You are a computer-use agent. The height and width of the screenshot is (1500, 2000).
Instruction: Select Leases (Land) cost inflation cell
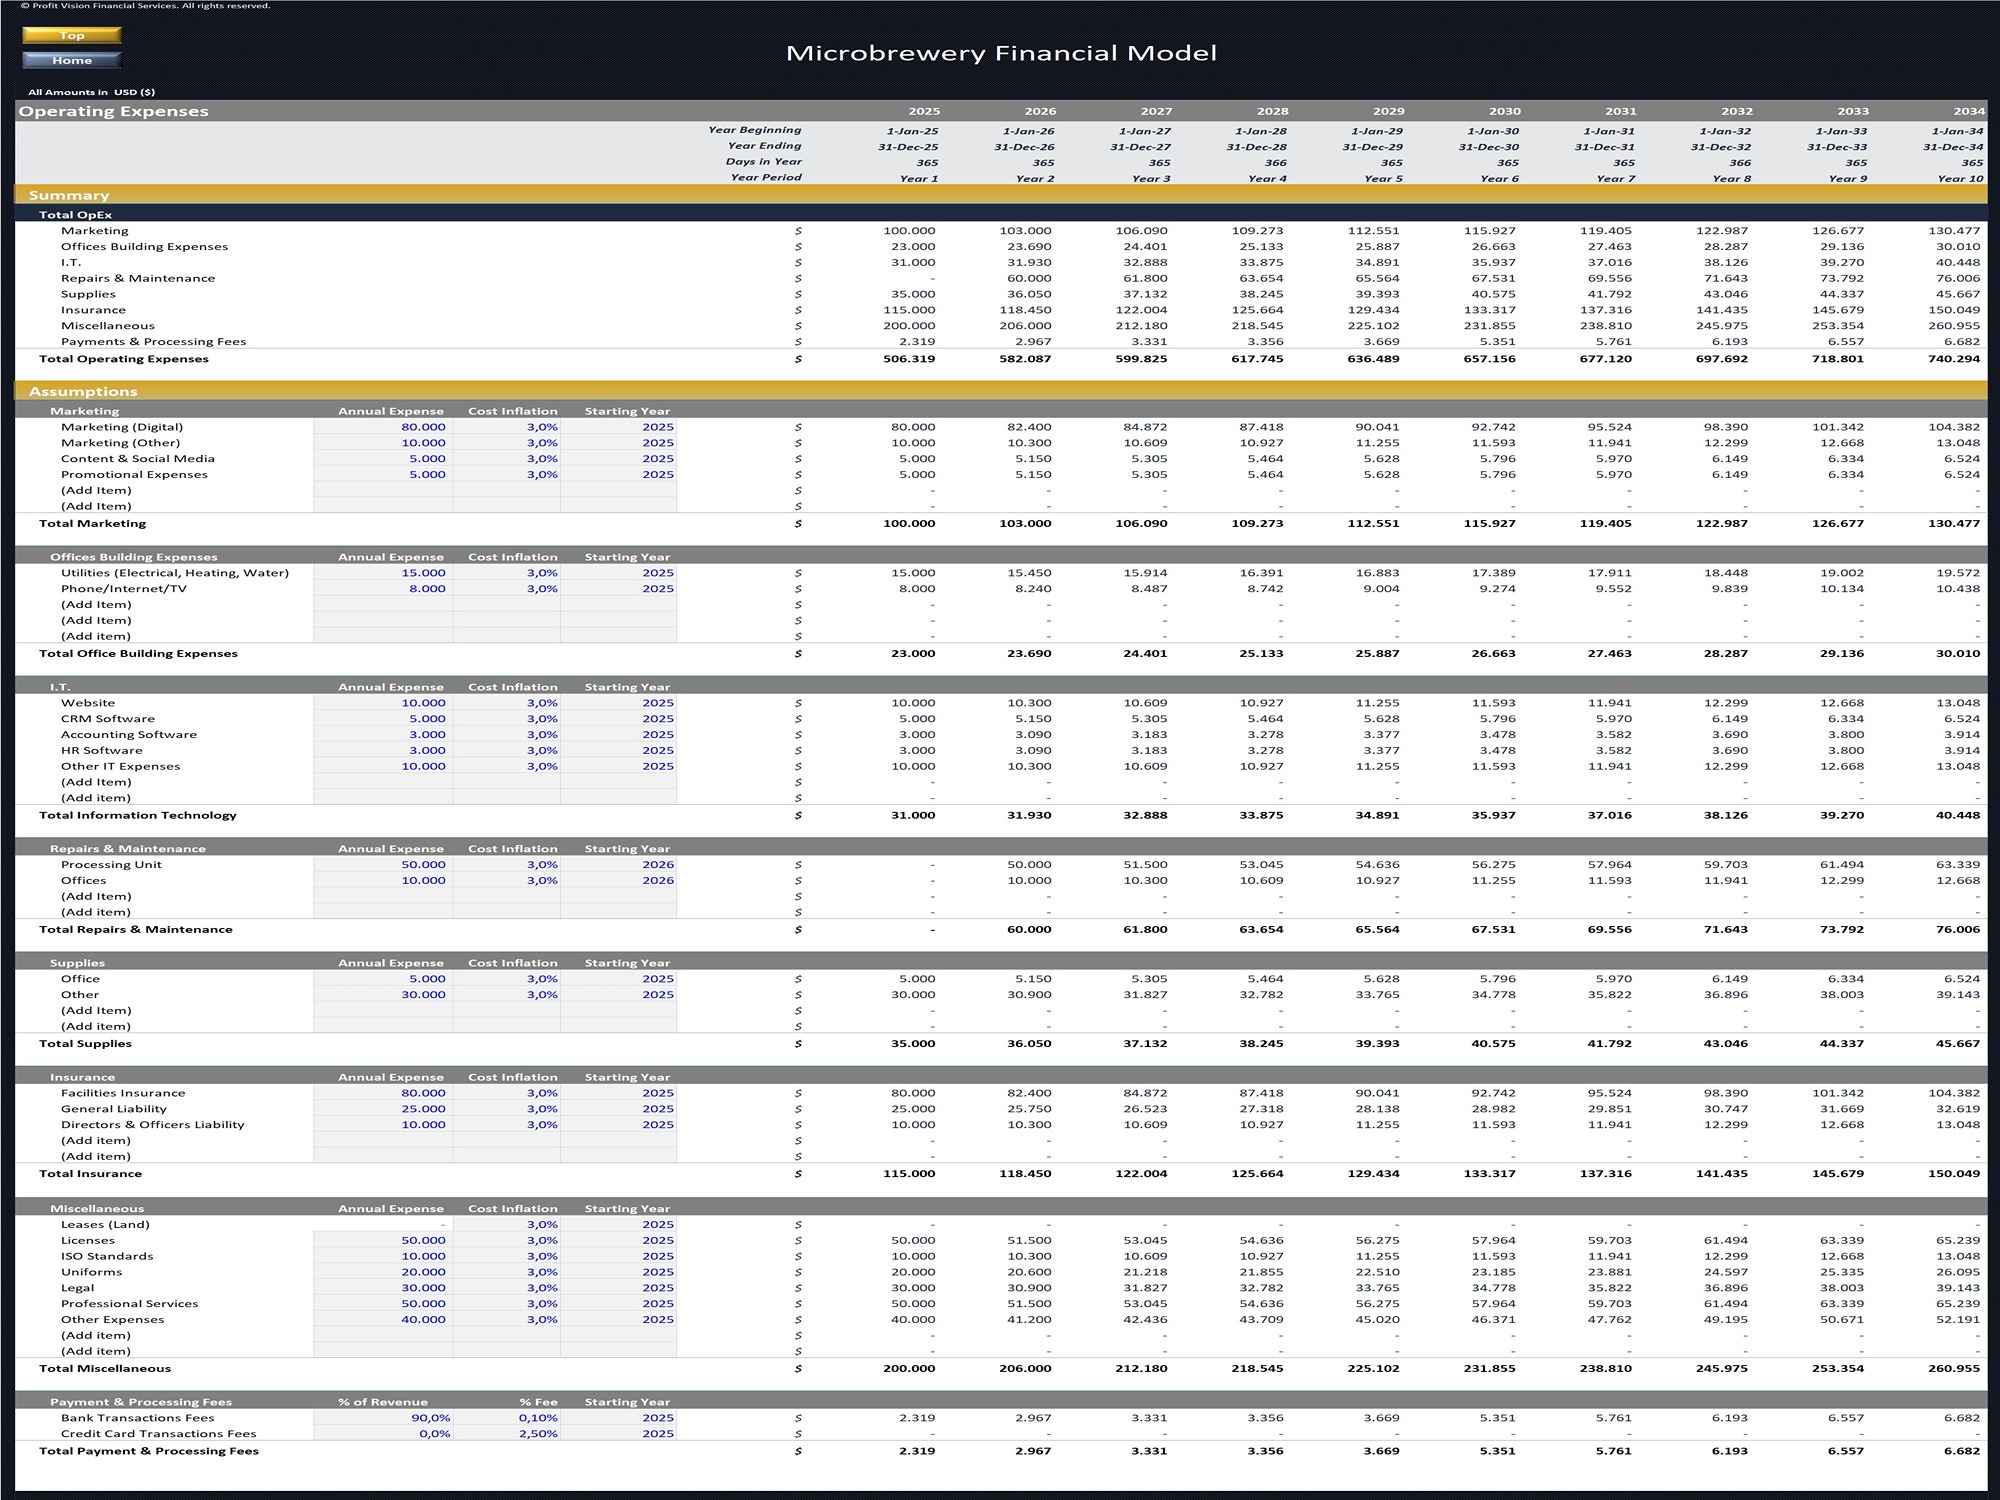(507, 1225)
